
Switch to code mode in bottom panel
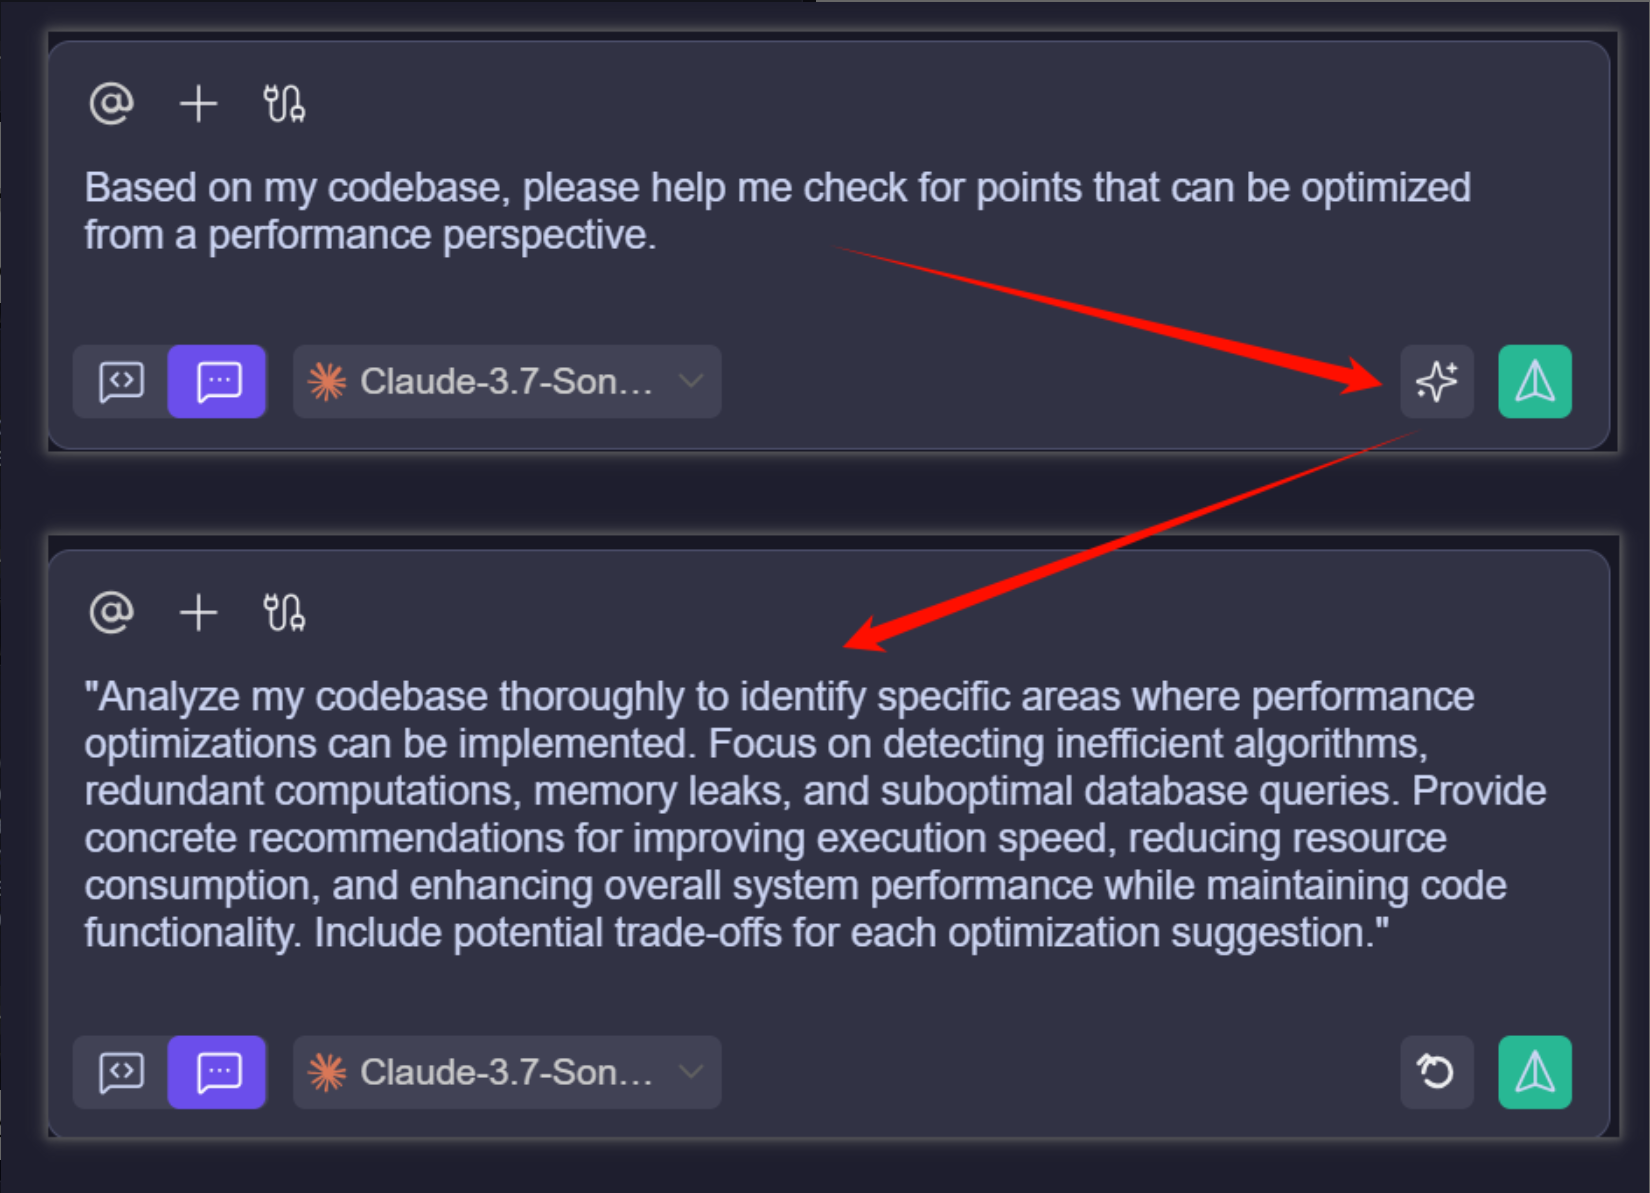pos(121,1072)
